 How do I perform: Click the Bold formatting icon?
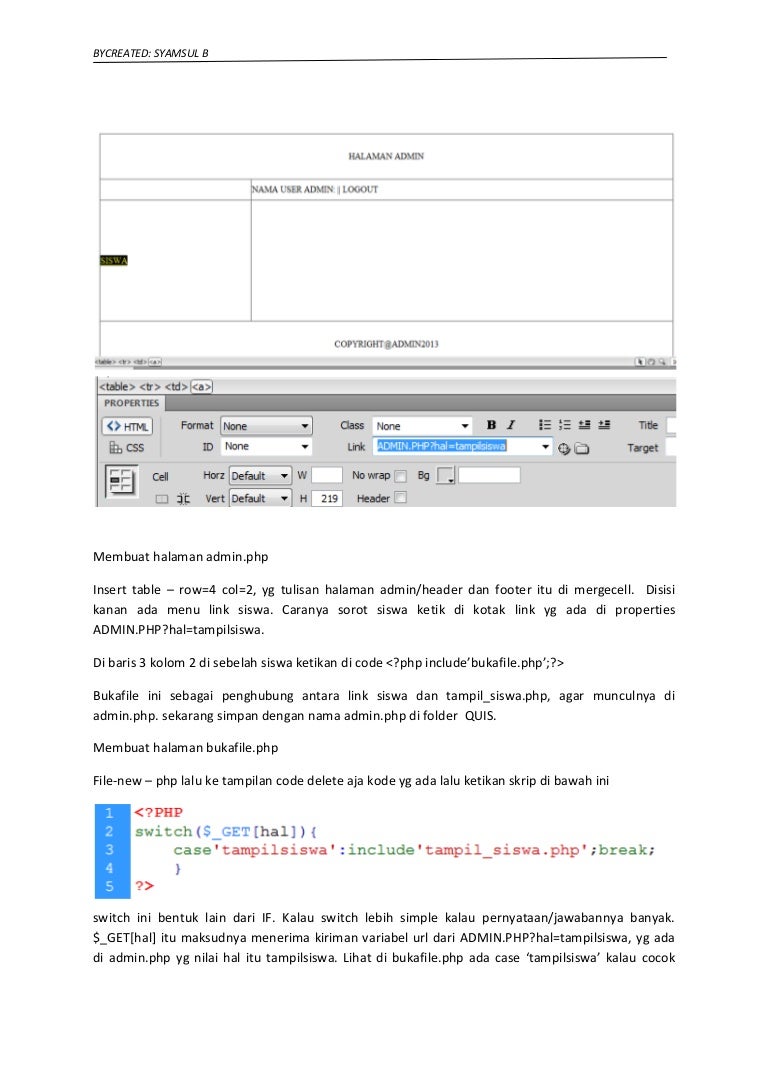[x=492, y=425]
